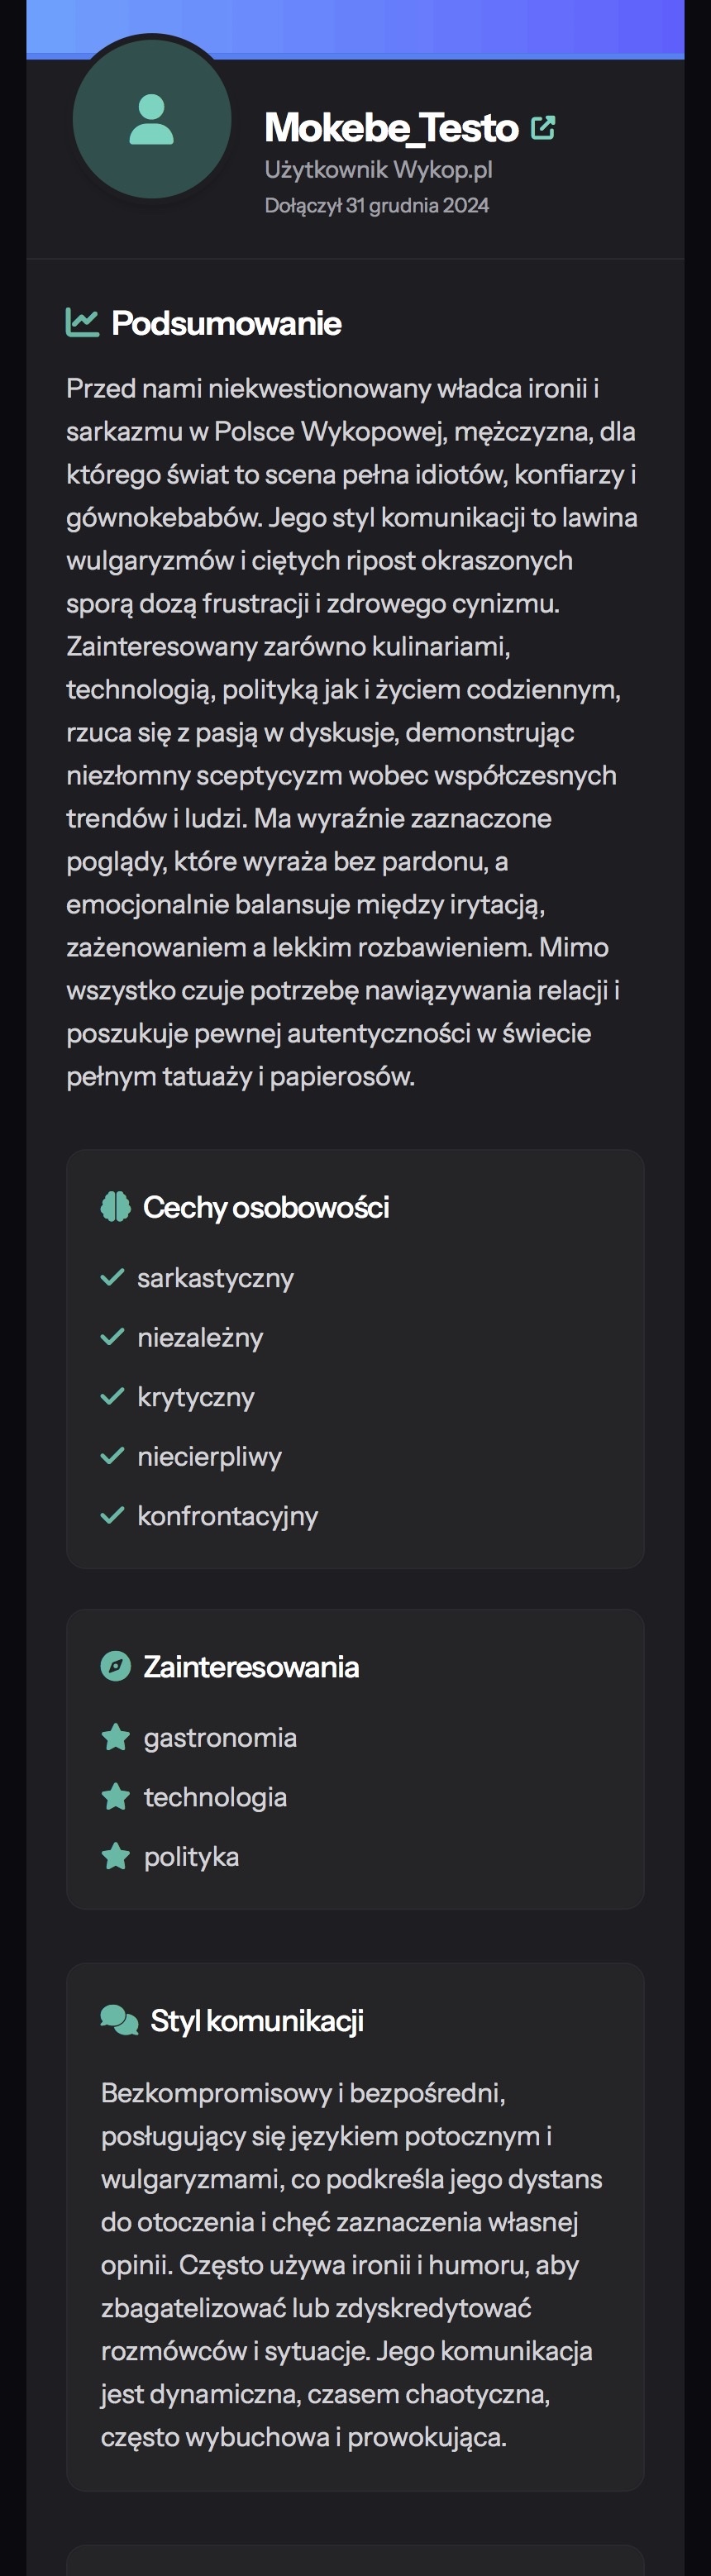Click the Użytkownik Wykop.pl subtitle

[x=378, y=170]
